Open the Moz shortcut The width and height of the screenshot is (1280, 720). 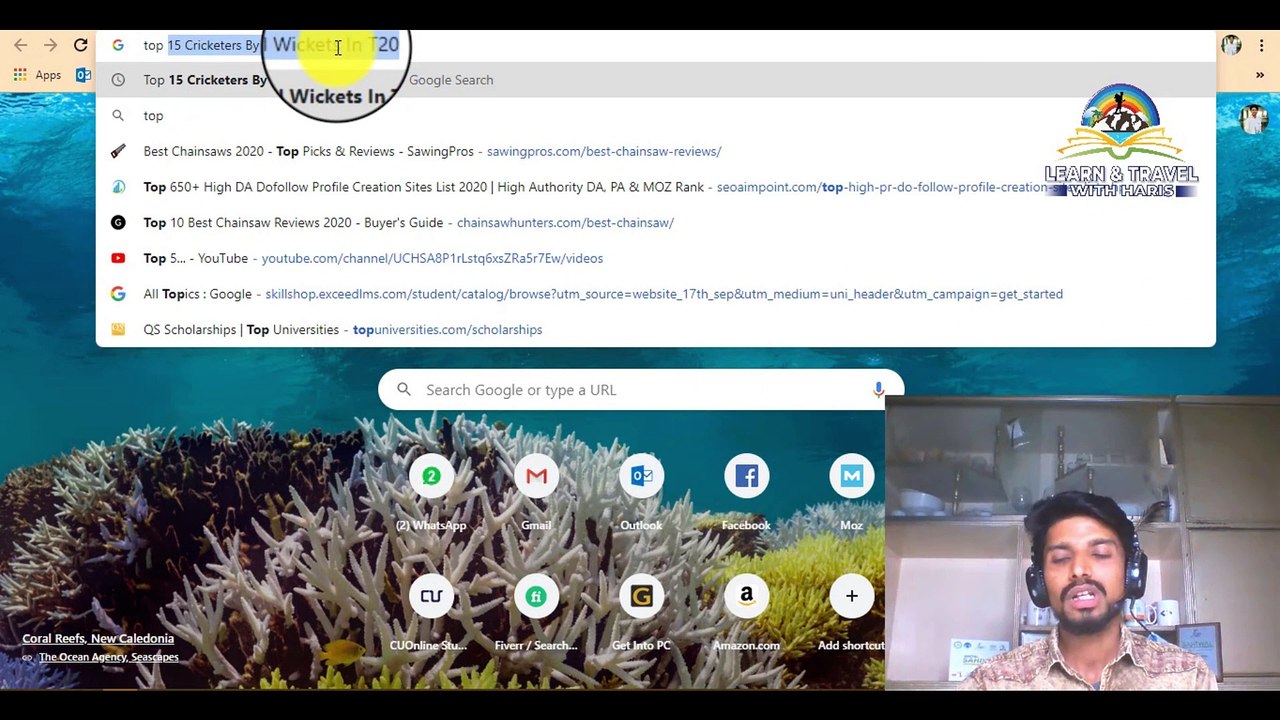pos(851,490)
